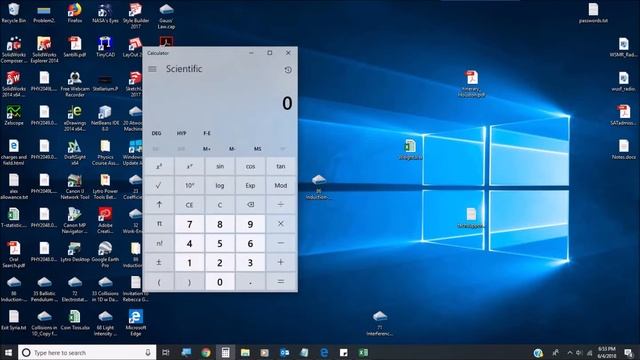Click the backspace key in Calculator
The height and width of the screenshot is (360, 640).
(x=250, y=204)
